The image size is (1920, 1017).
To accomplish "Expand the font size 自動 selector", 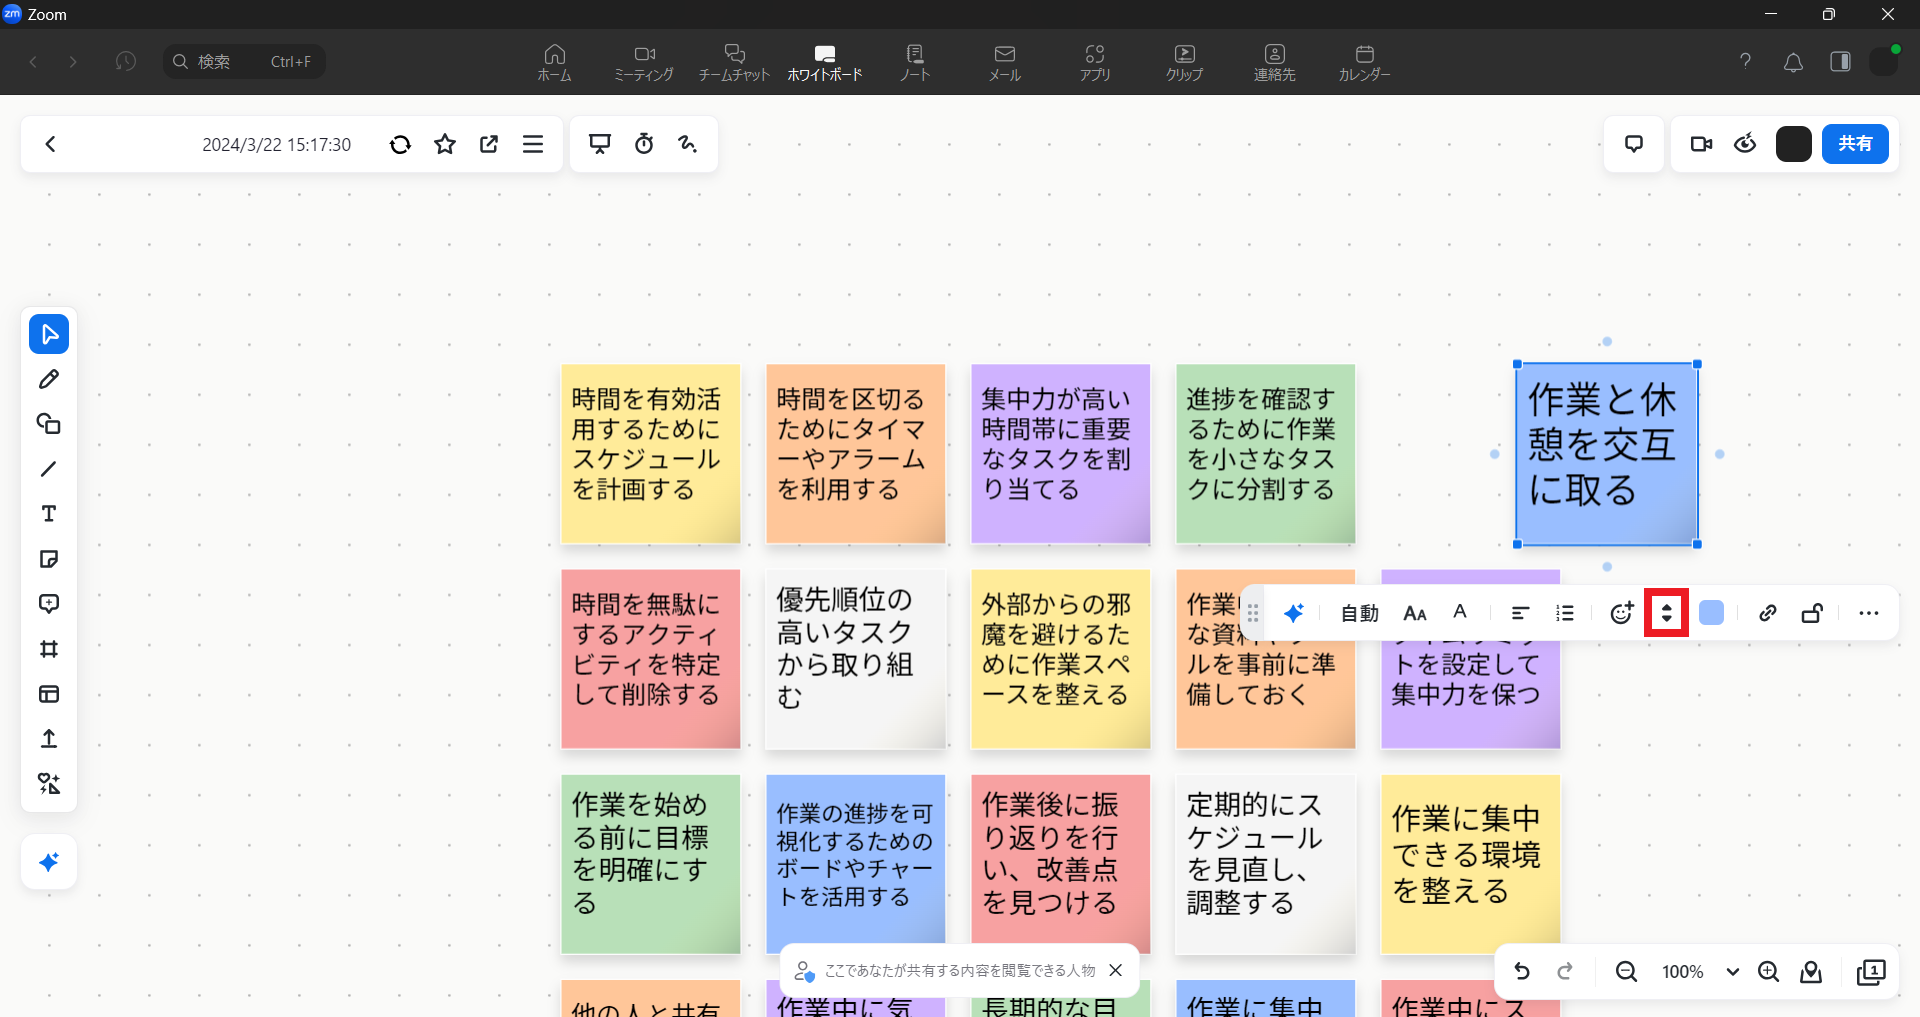I will [x=1359, y=613].
